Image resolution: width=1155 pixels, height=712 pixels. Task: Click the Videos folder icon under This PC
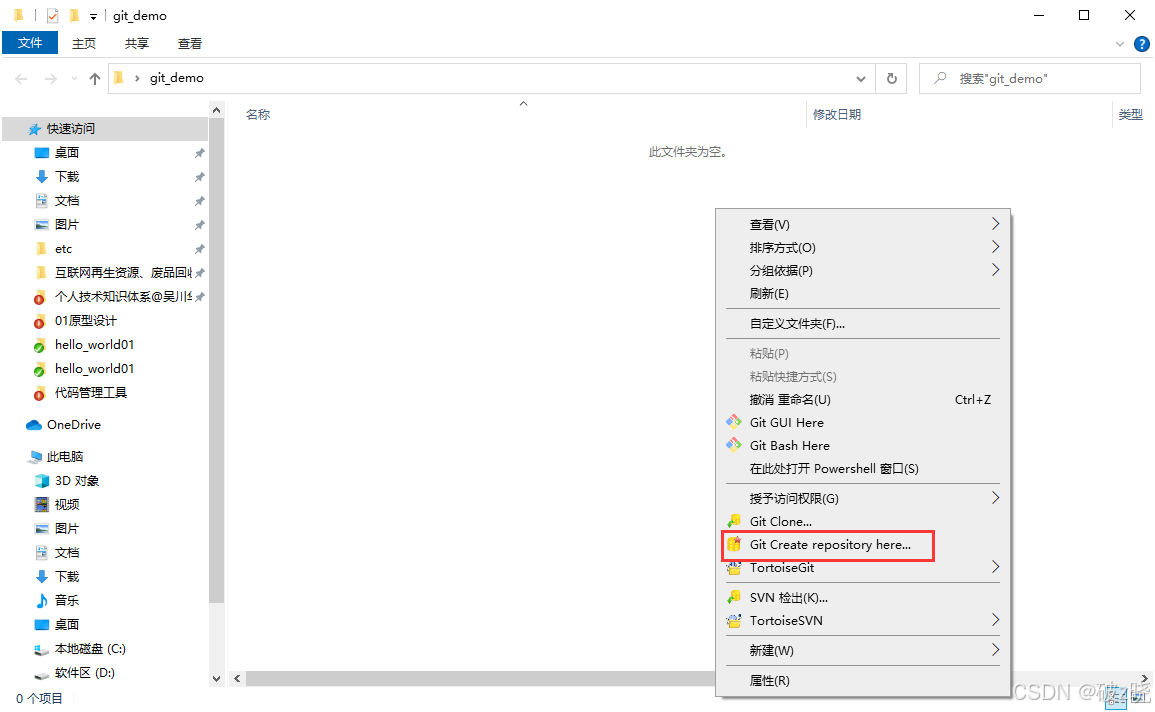click(42, 504)
